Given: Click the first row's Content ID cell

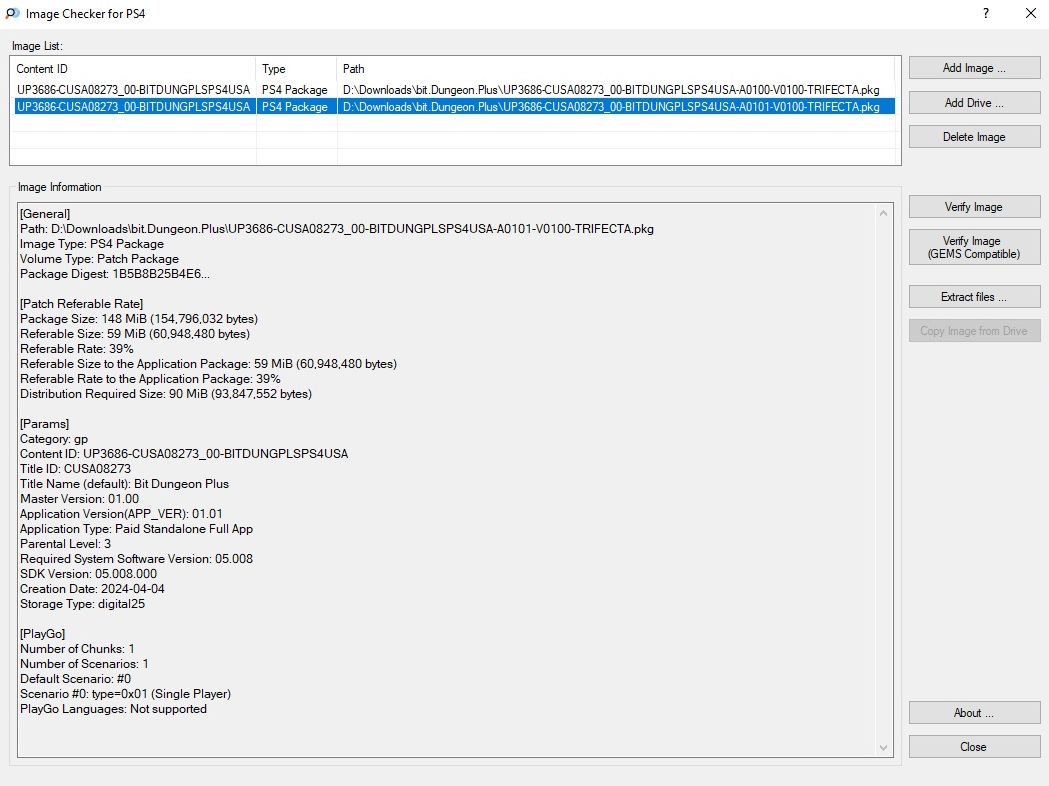Looking at the screenshot, I should pos(133,90).
